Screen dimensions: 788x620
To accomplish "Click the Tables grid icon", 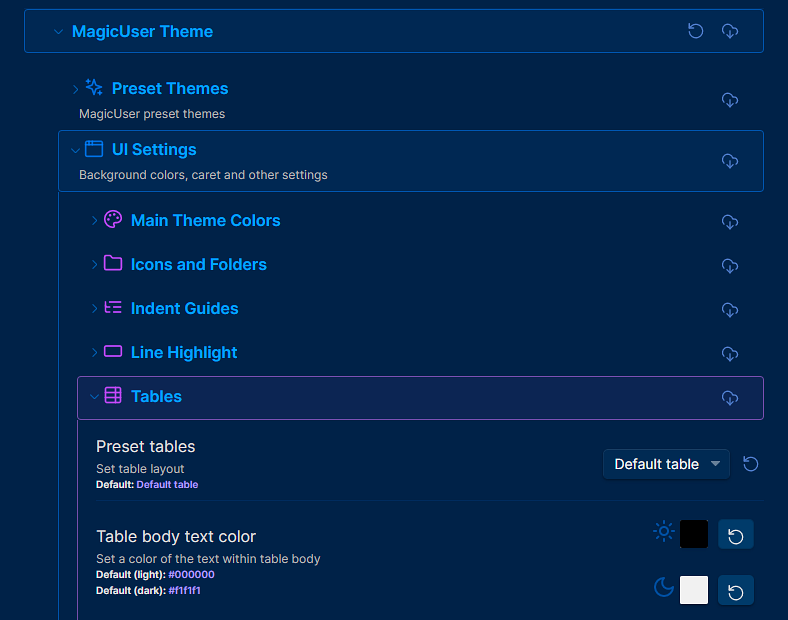I will pos(113,395).
